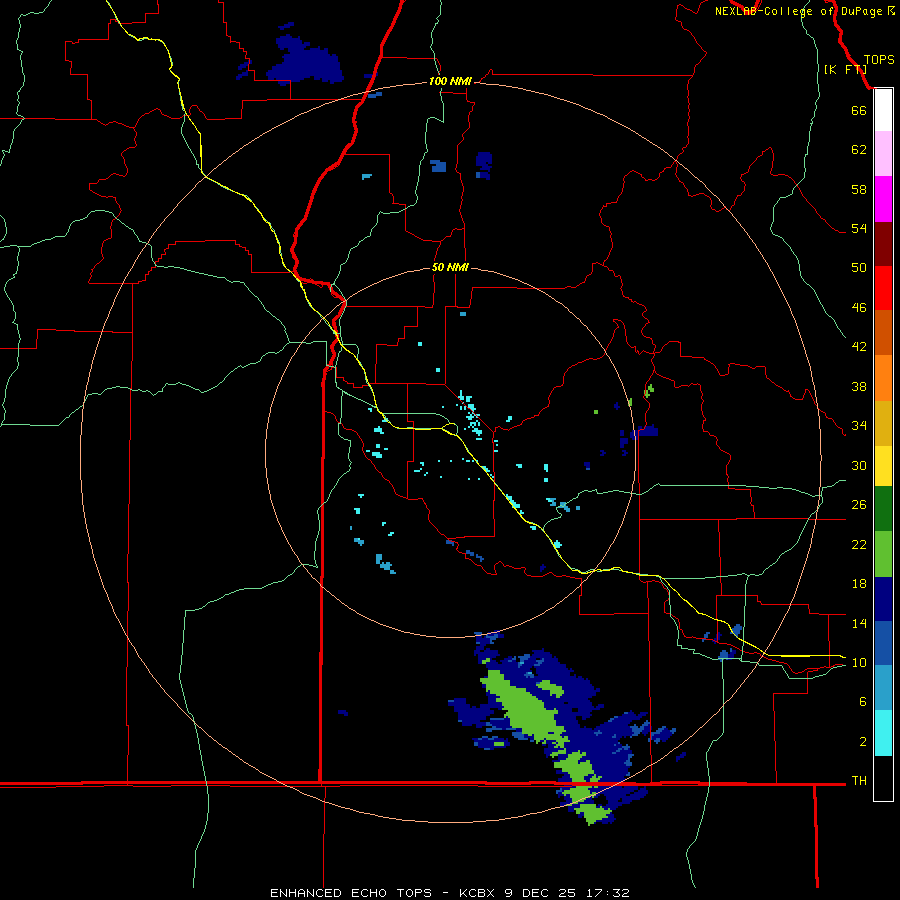Click the 54 legend value label

[859, 229]
